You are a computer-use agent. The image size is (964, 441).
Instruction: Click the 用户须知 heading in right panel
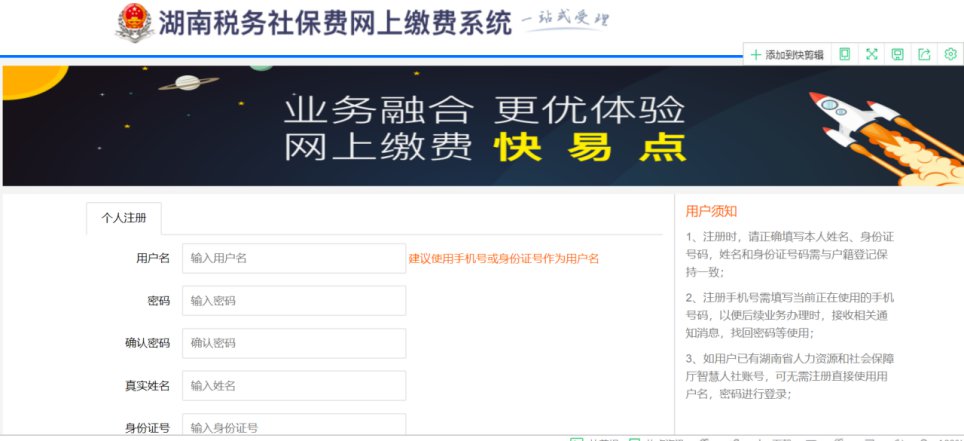[x=711, y=211]
